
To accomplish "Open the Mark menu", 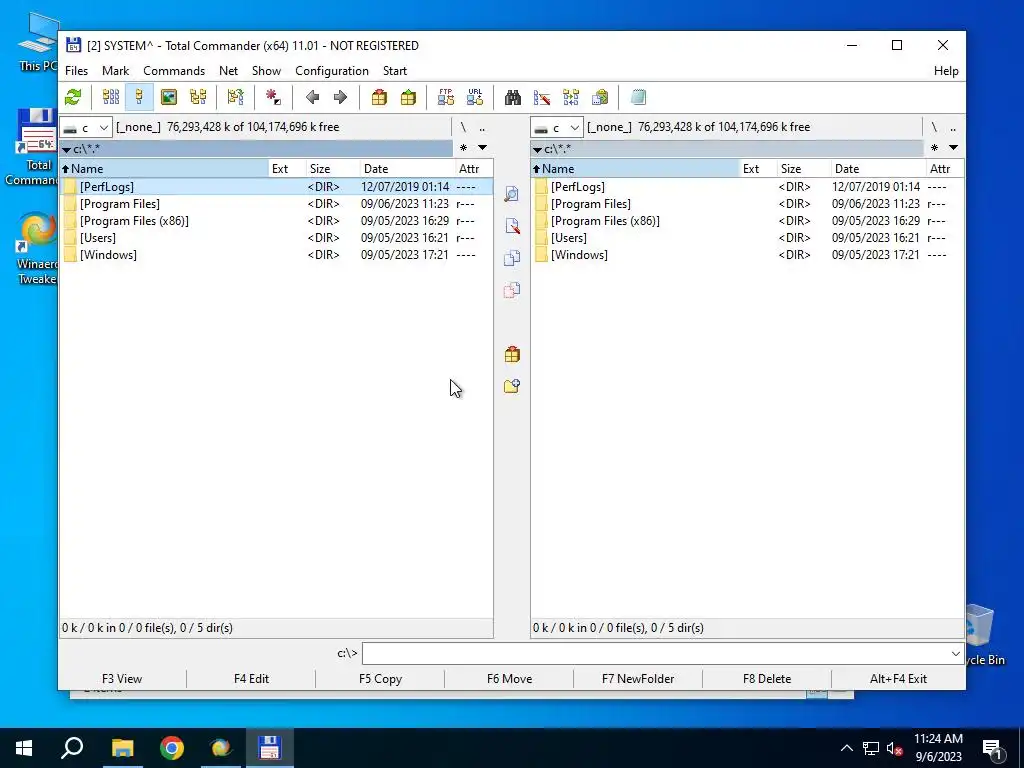I will pyautogui.click(x=116, y=71).
